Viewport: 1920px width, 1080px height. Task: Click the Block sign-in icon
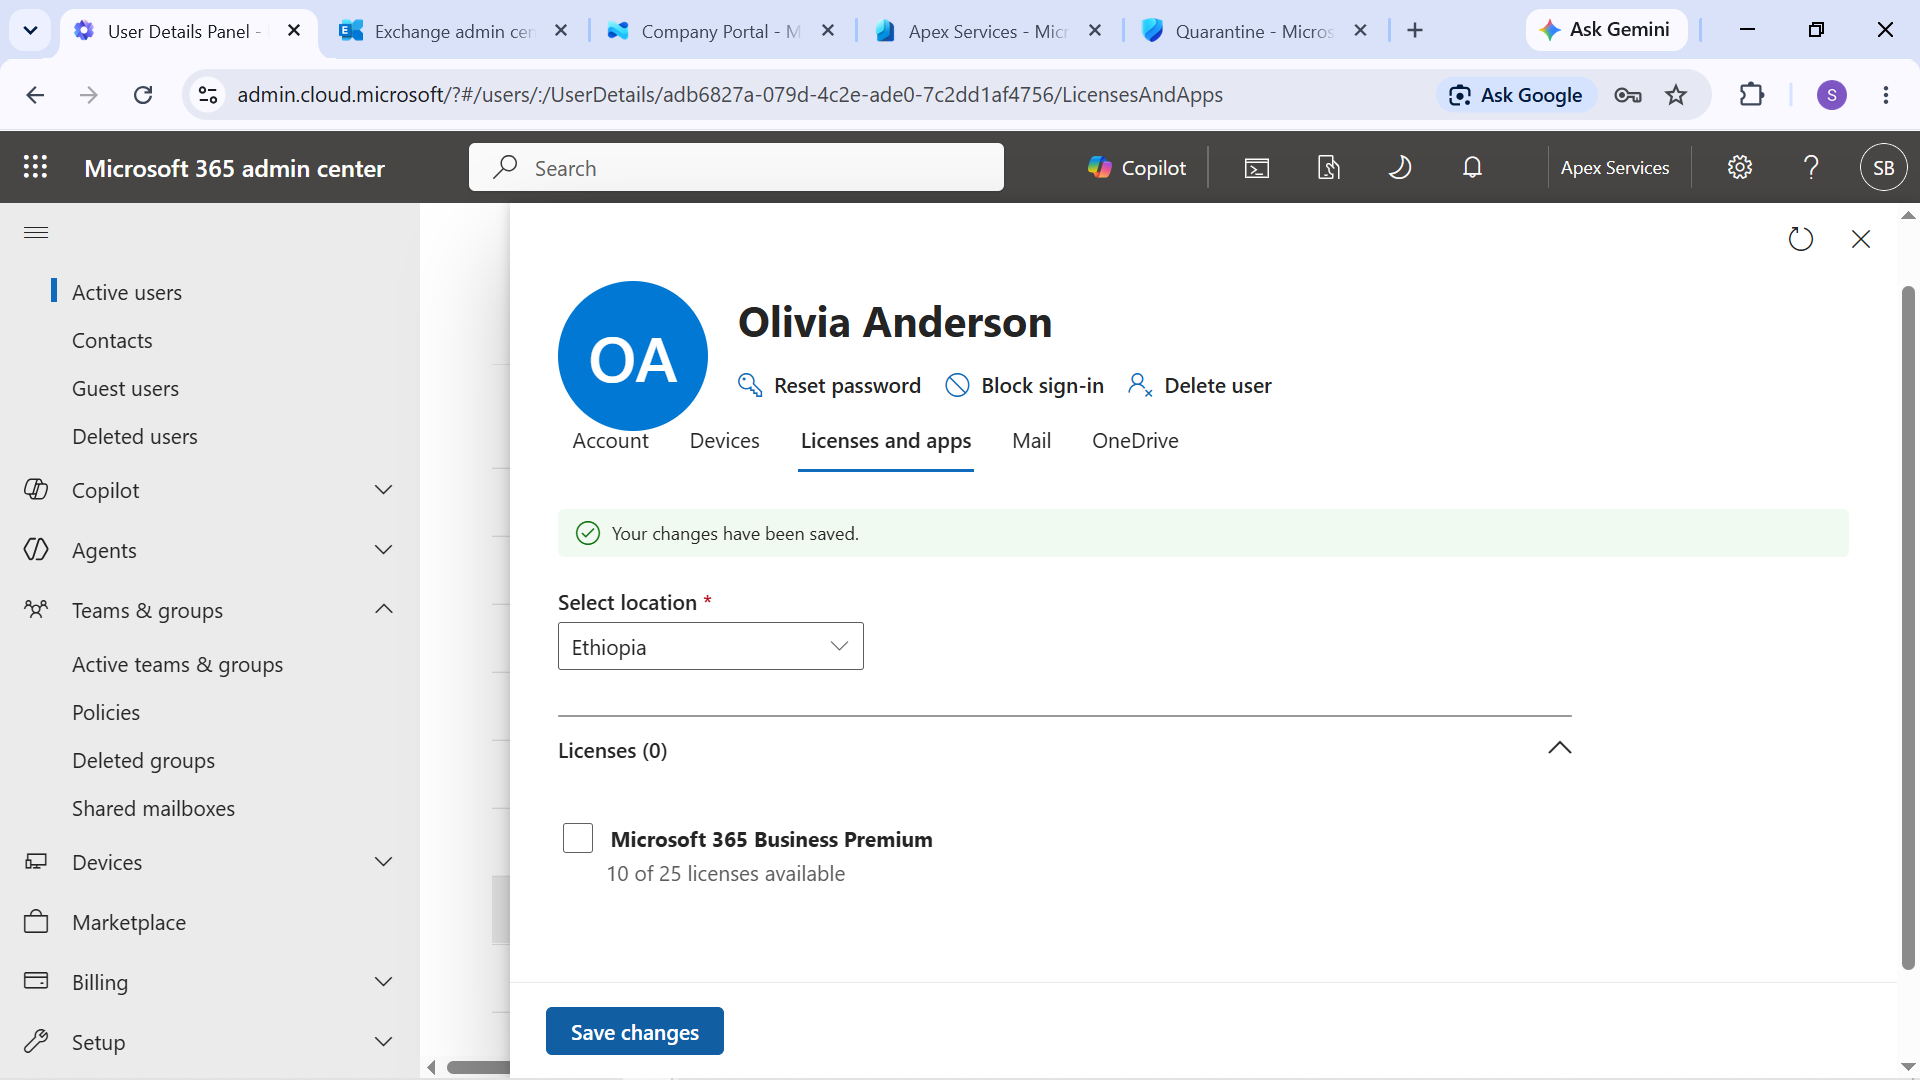pyautogui.click(x=957, y=385)
